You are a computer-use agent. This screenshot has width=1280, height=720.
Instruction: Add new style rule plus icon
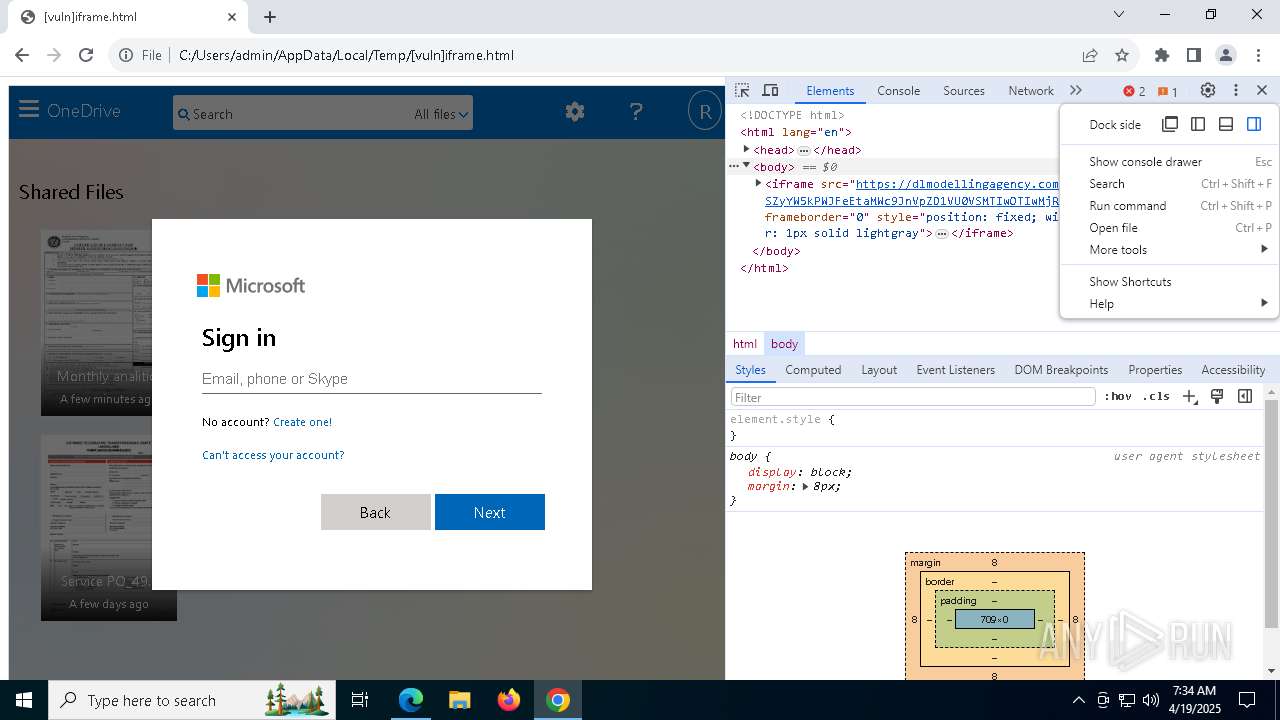[x=1189, y=396]
